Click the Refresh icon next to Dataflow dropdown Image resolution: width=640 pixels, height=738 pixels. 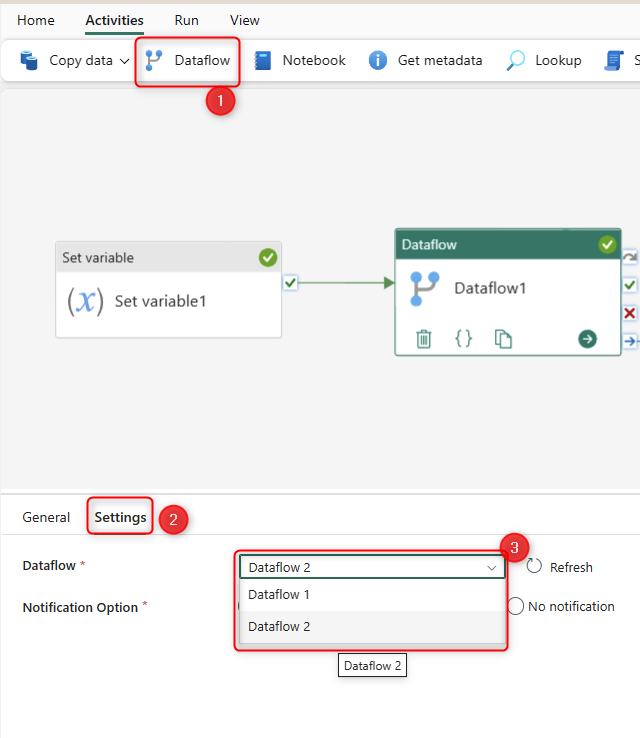pyautogui.click(x=535, y=566)
